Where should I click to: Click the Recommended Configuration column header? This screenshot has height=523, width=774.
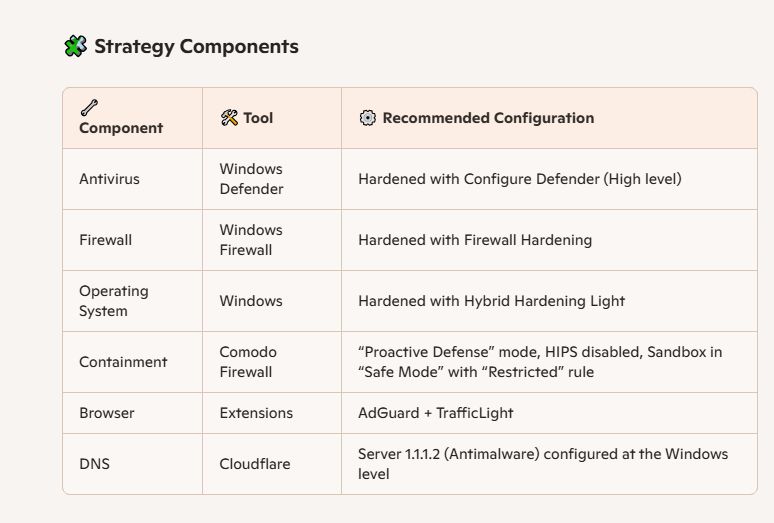488,118
